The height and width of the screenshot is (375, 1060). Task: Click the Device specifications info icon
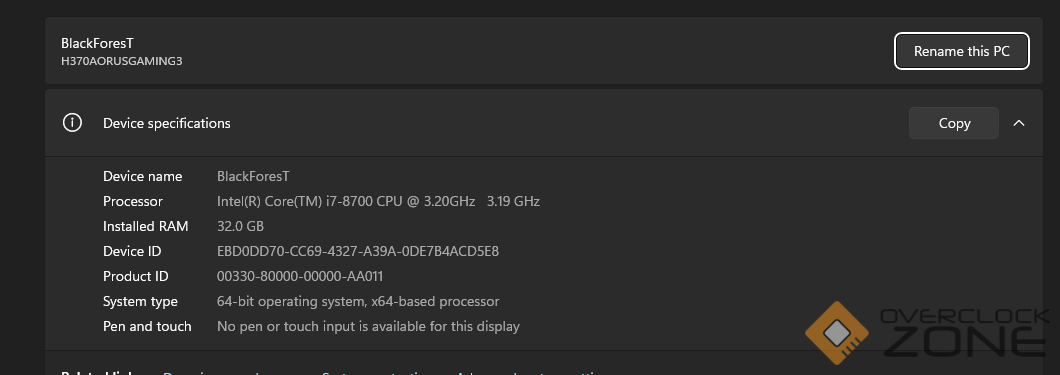tap(72, 123)
